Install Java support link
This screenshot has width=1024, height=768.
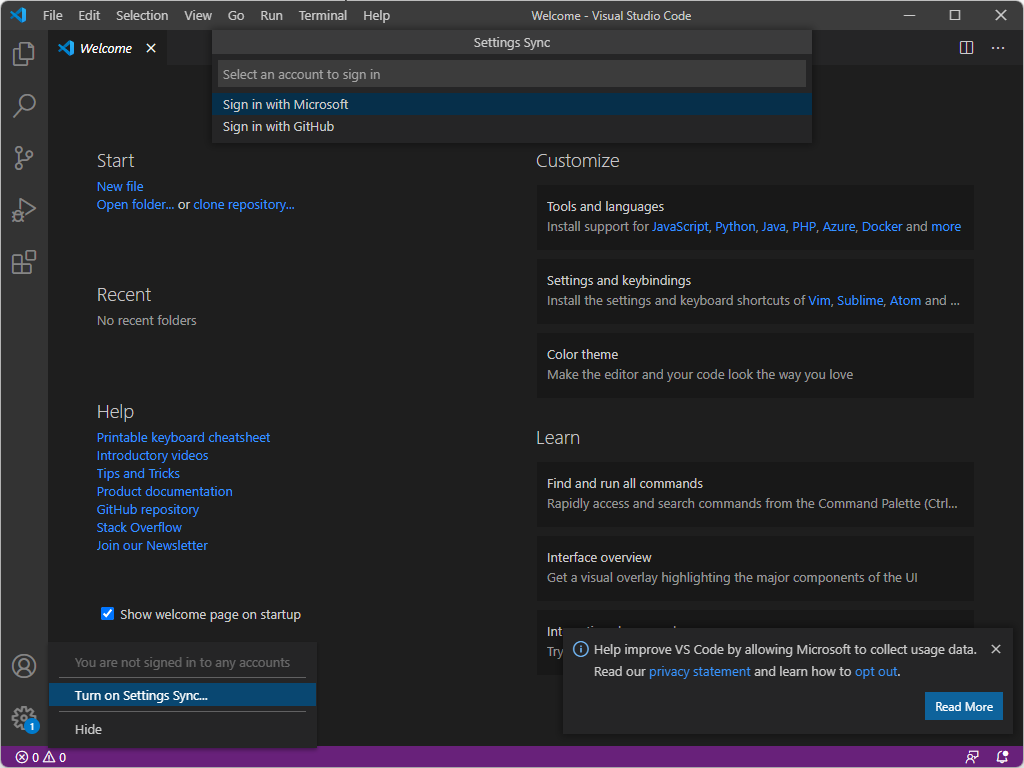coord(773,227)
